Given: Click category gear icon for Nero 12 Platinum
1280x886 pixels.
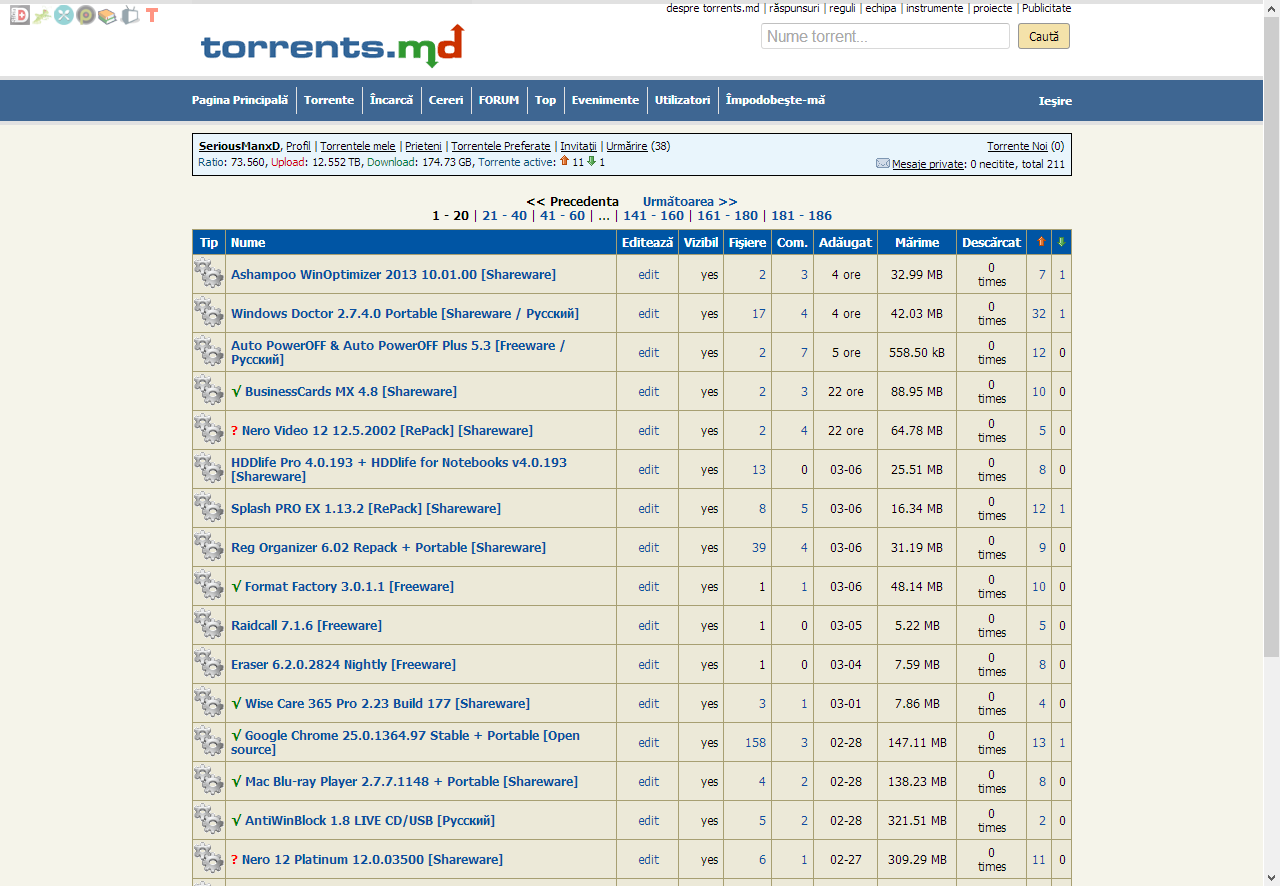Looking at the screenshot, I should tap(209, 858).
